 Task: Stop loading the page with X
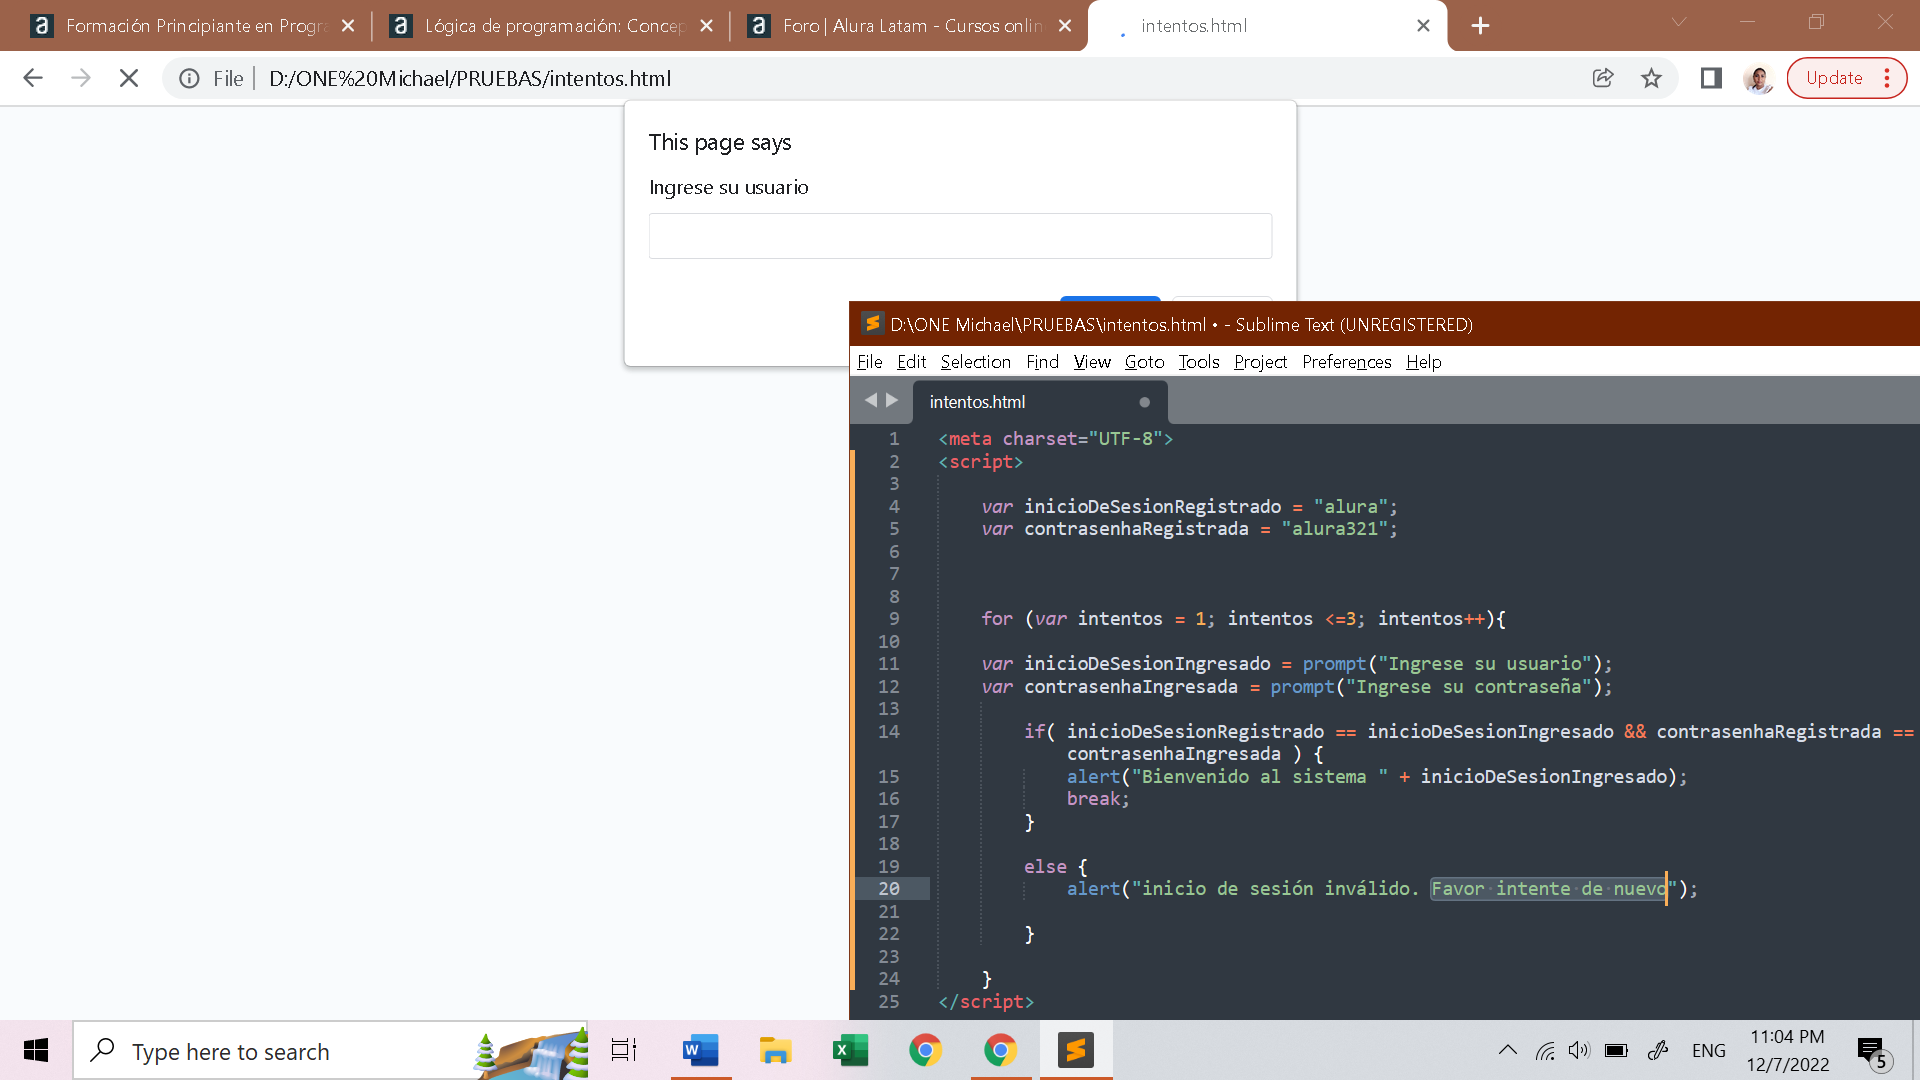coord(129,78)
